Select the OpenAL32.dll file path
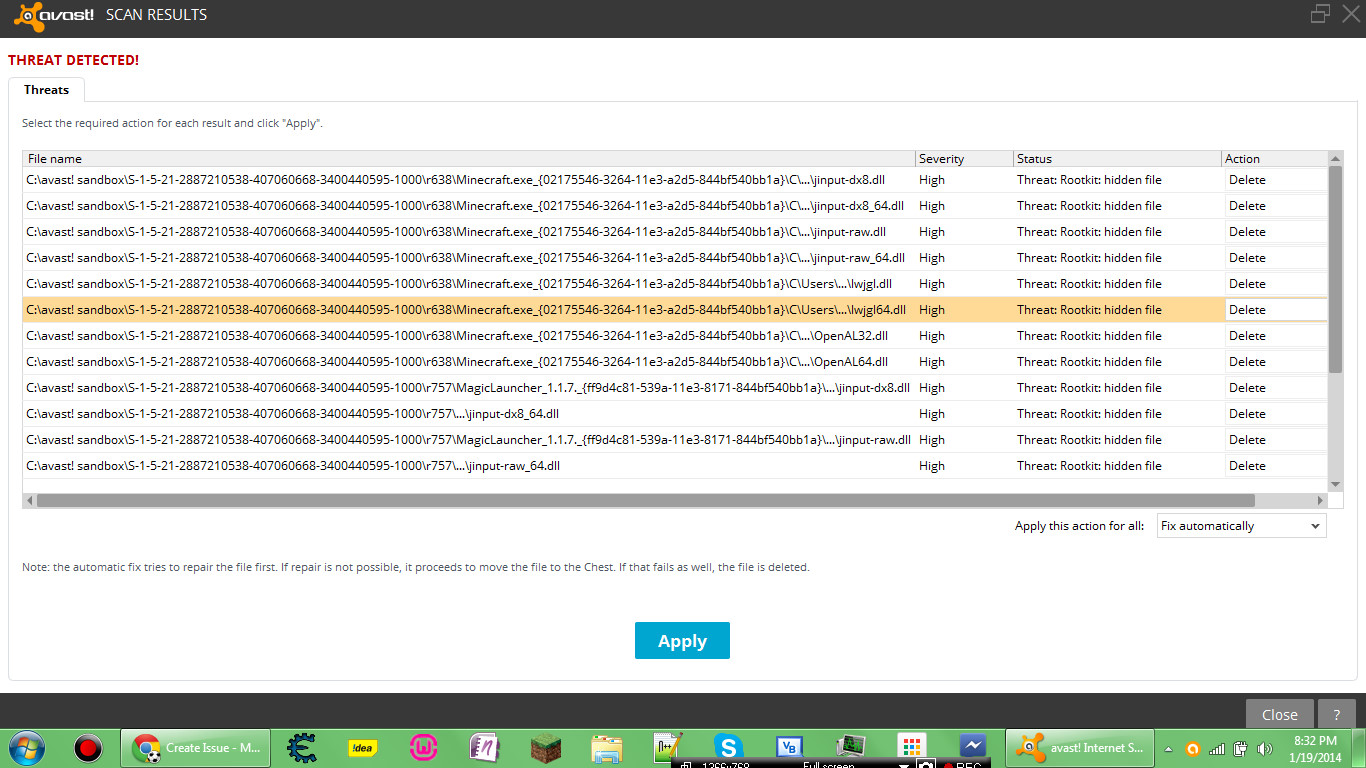1366x768 pixels. (457, 336)
